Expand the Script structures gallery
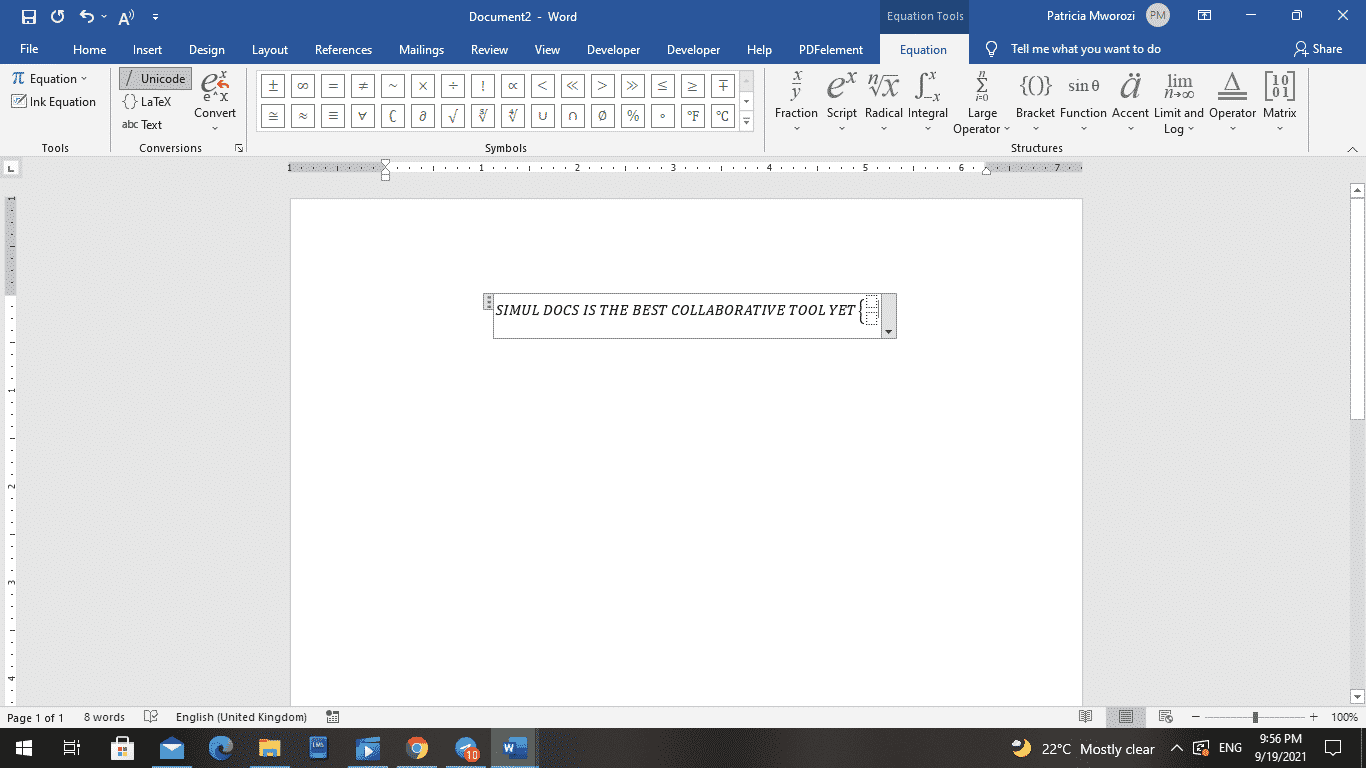 coord(841,101)
